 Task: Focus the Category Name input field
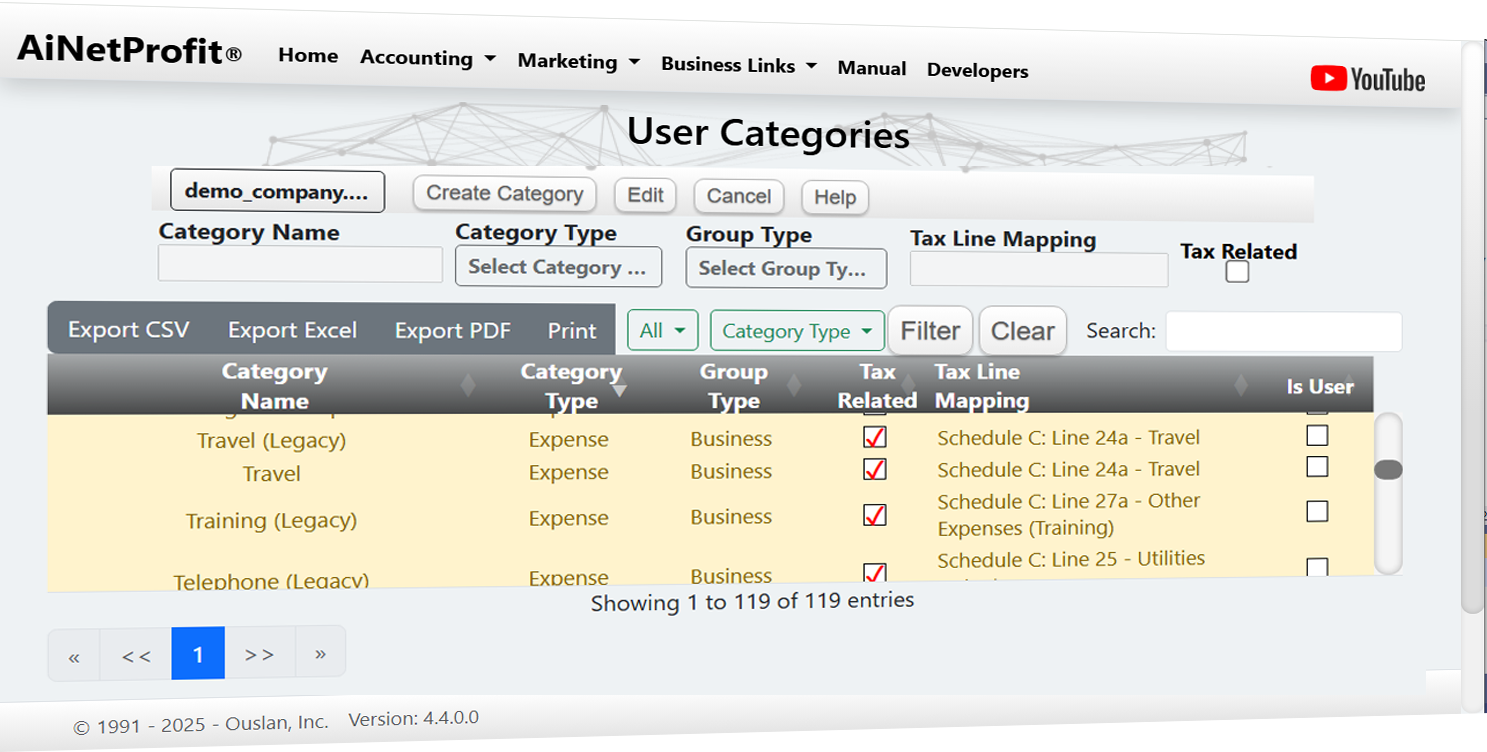[x=300, y=265]
